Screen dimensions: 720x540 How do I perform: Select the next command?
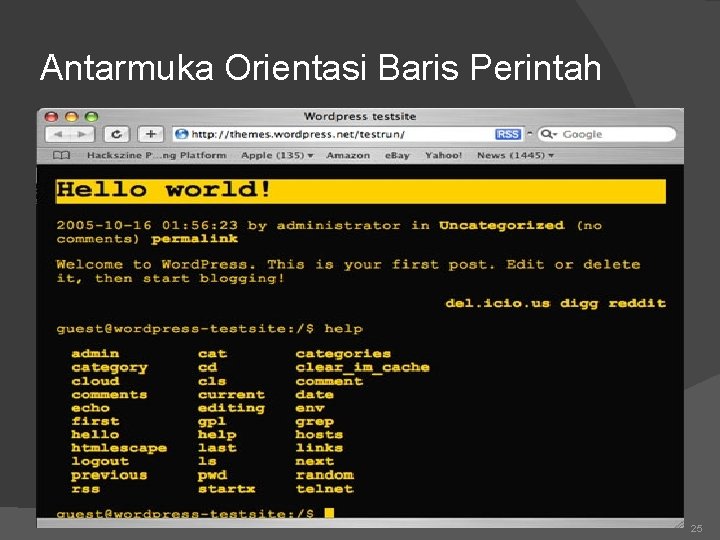(x=314, y=461)
